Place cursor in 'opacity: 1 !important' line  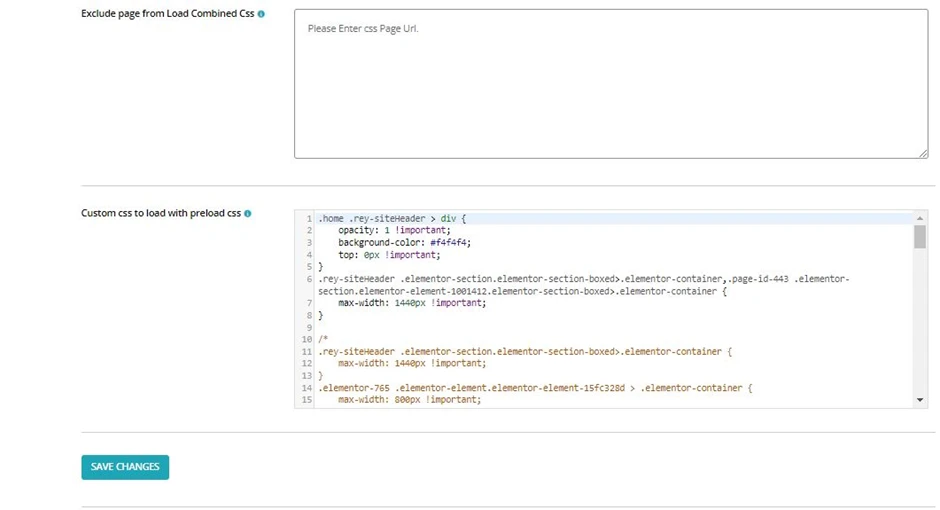click(394, 230)
